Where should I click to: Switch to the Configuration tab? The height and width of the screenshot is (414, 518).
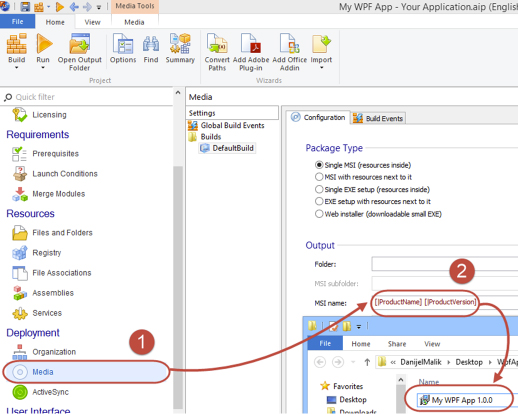point(318,118)
